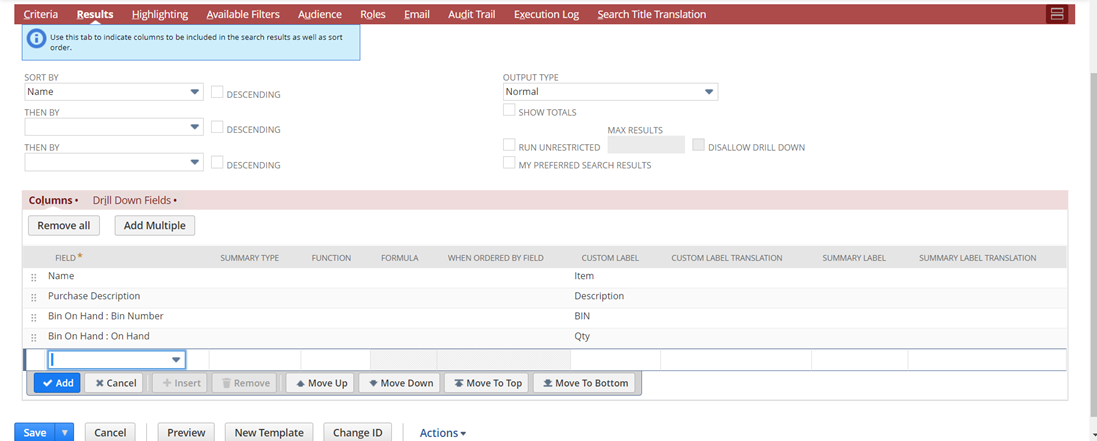
Task: Click the layout toggle icon in the tab bar
Action: (1056, 14)
